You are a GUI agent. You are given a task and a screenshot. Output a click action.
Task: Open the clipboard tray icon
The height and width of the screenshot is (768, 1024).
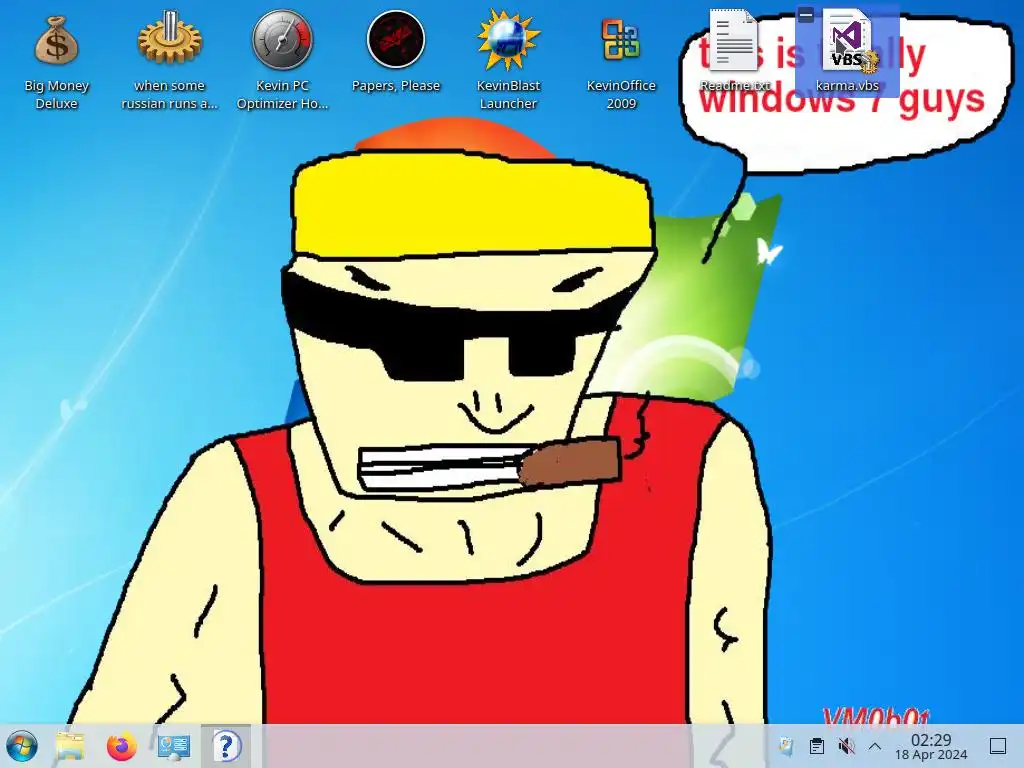[x=816, y=746]
